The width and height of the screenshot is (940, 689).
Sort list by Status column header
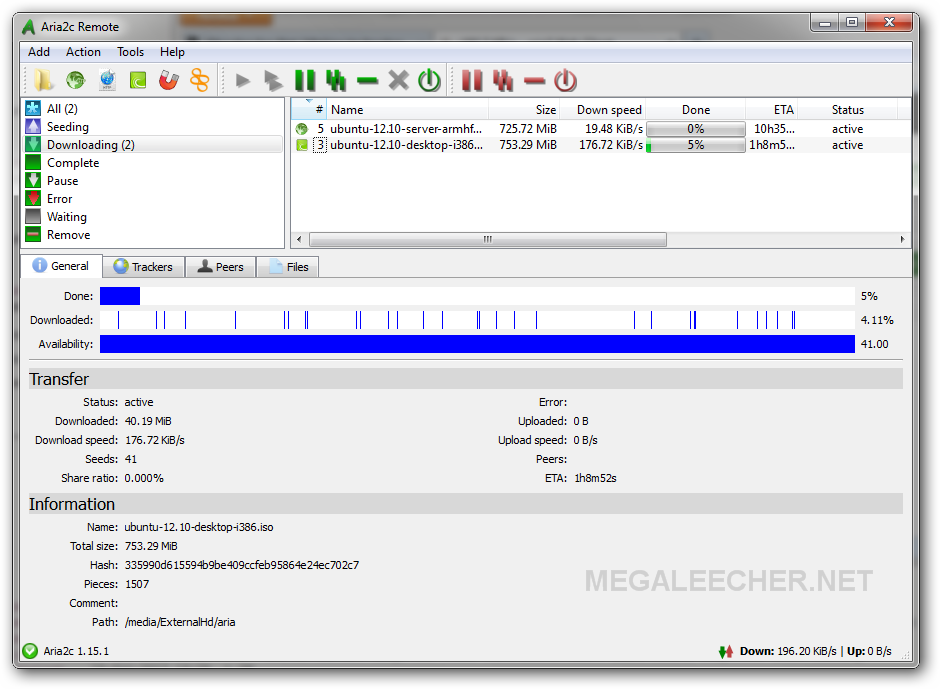[847, 110]
